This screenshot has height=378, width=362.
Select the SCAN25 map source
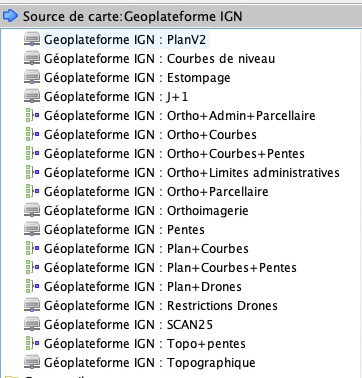click(x=128, y=325)
